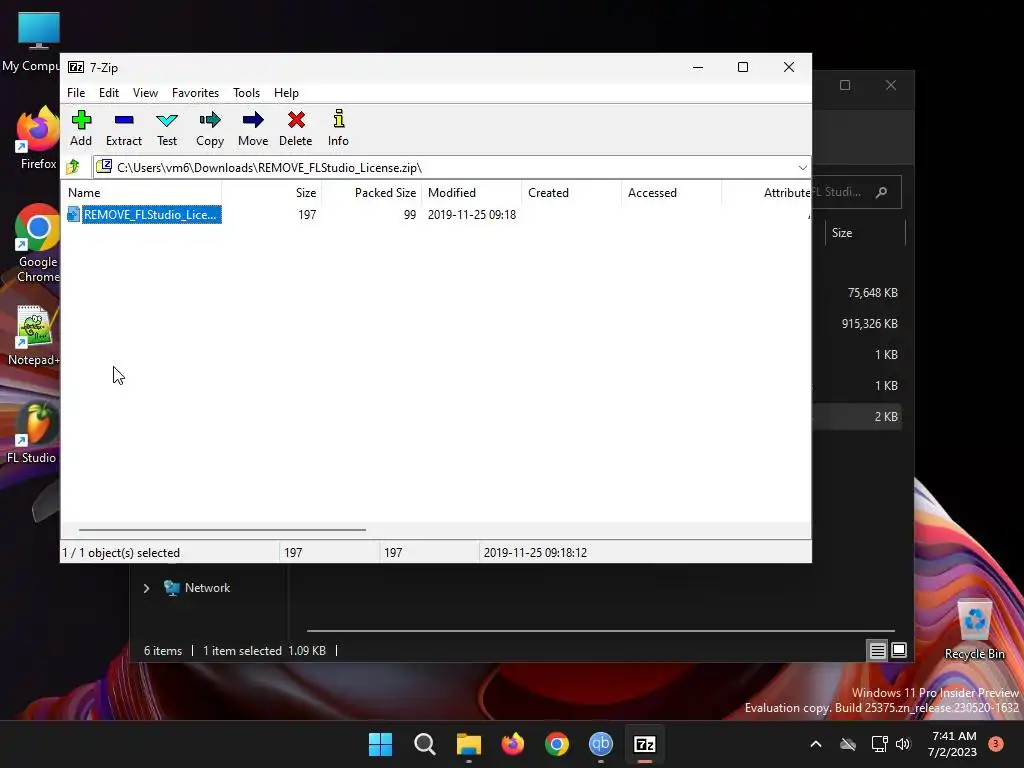Click the horizontal scrollbar in 7-Zip

click(222, 530)
